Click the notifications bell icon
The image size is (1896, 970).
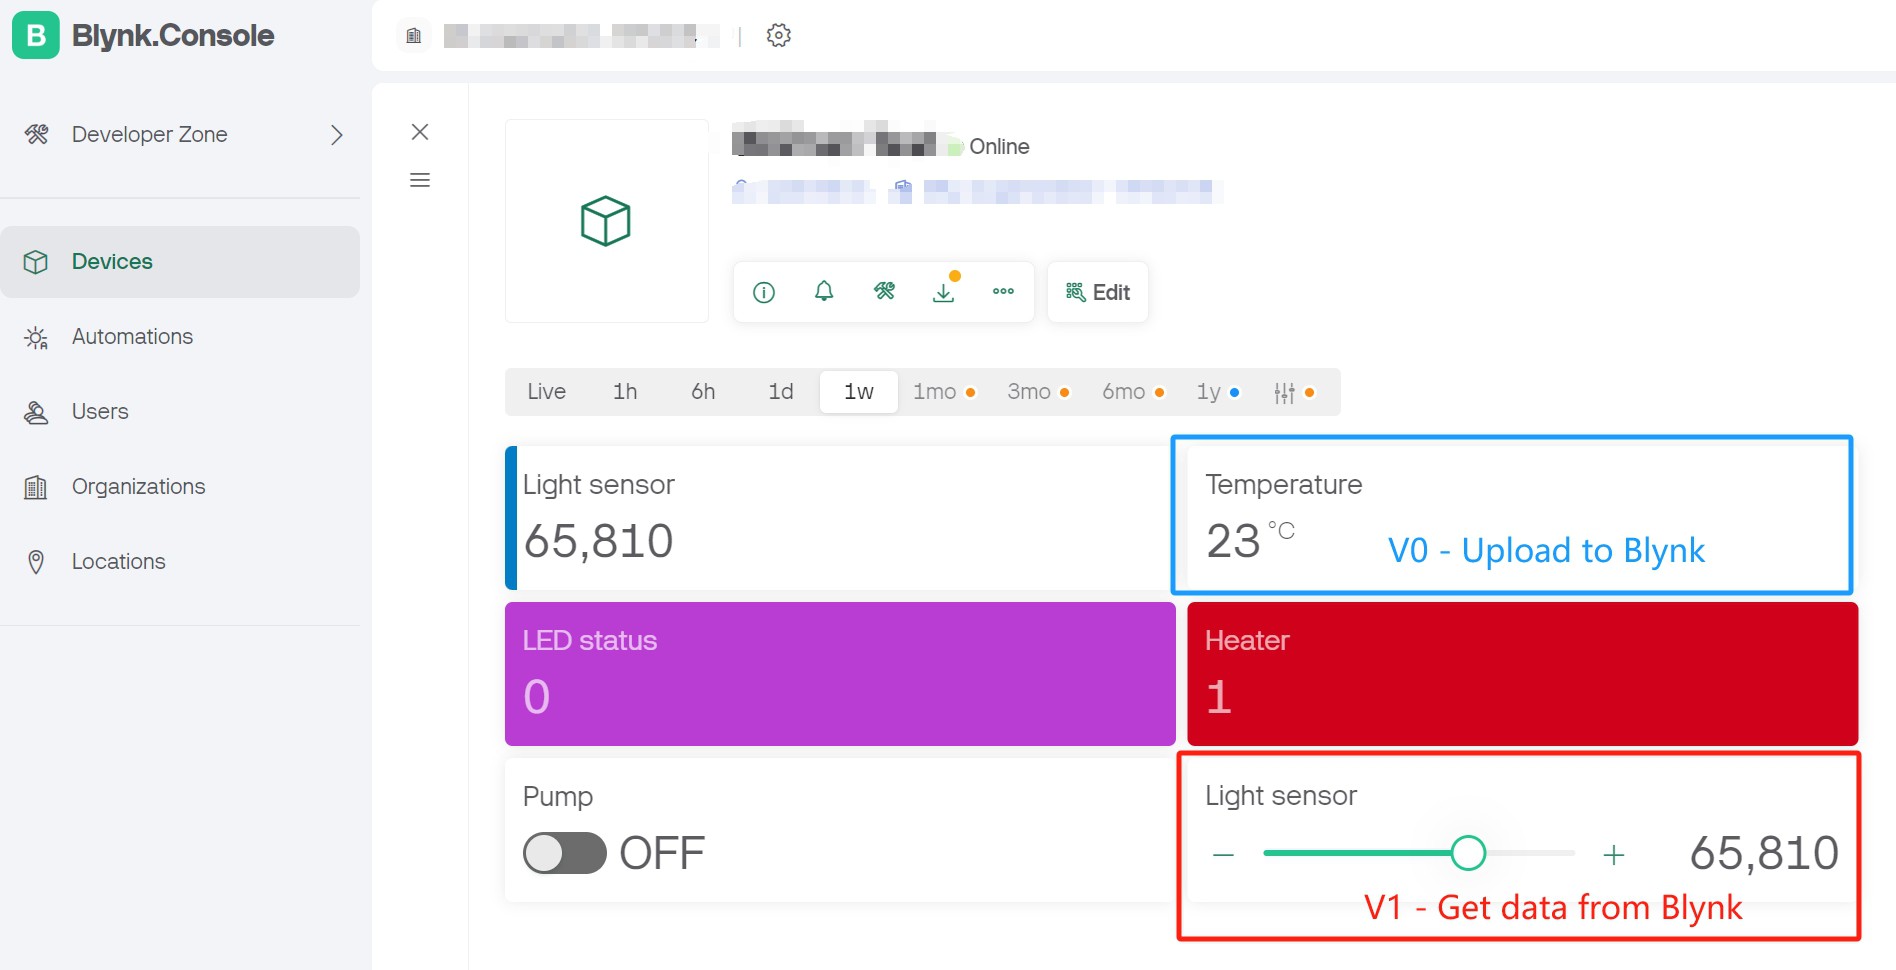click(x=823, y=291)
